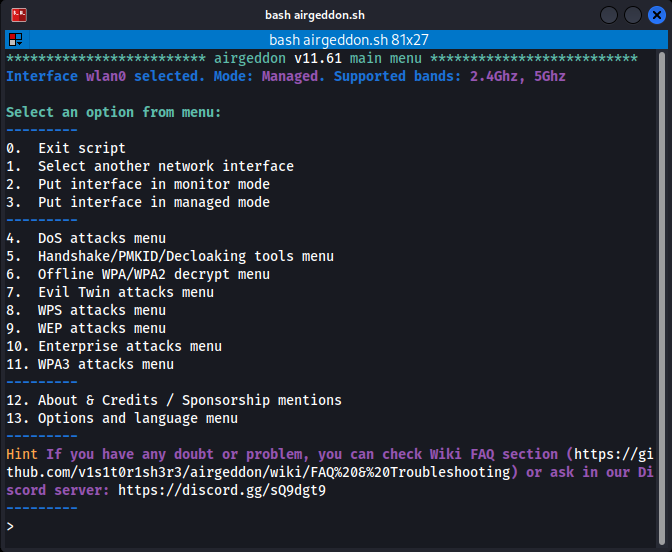Click the '>' command prompt line
The image size is (672, 552).
tap(10, 526)
